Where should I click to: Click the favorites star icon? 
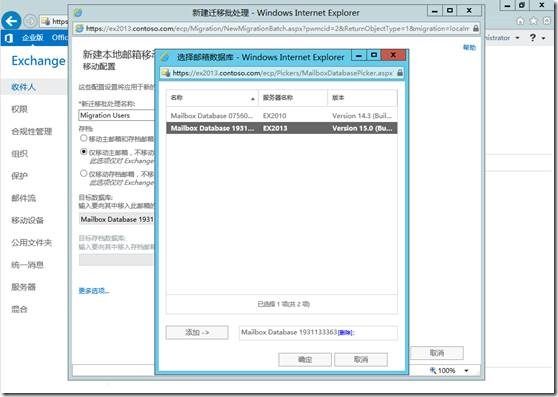pyautogui.click(x=533, y=21)
